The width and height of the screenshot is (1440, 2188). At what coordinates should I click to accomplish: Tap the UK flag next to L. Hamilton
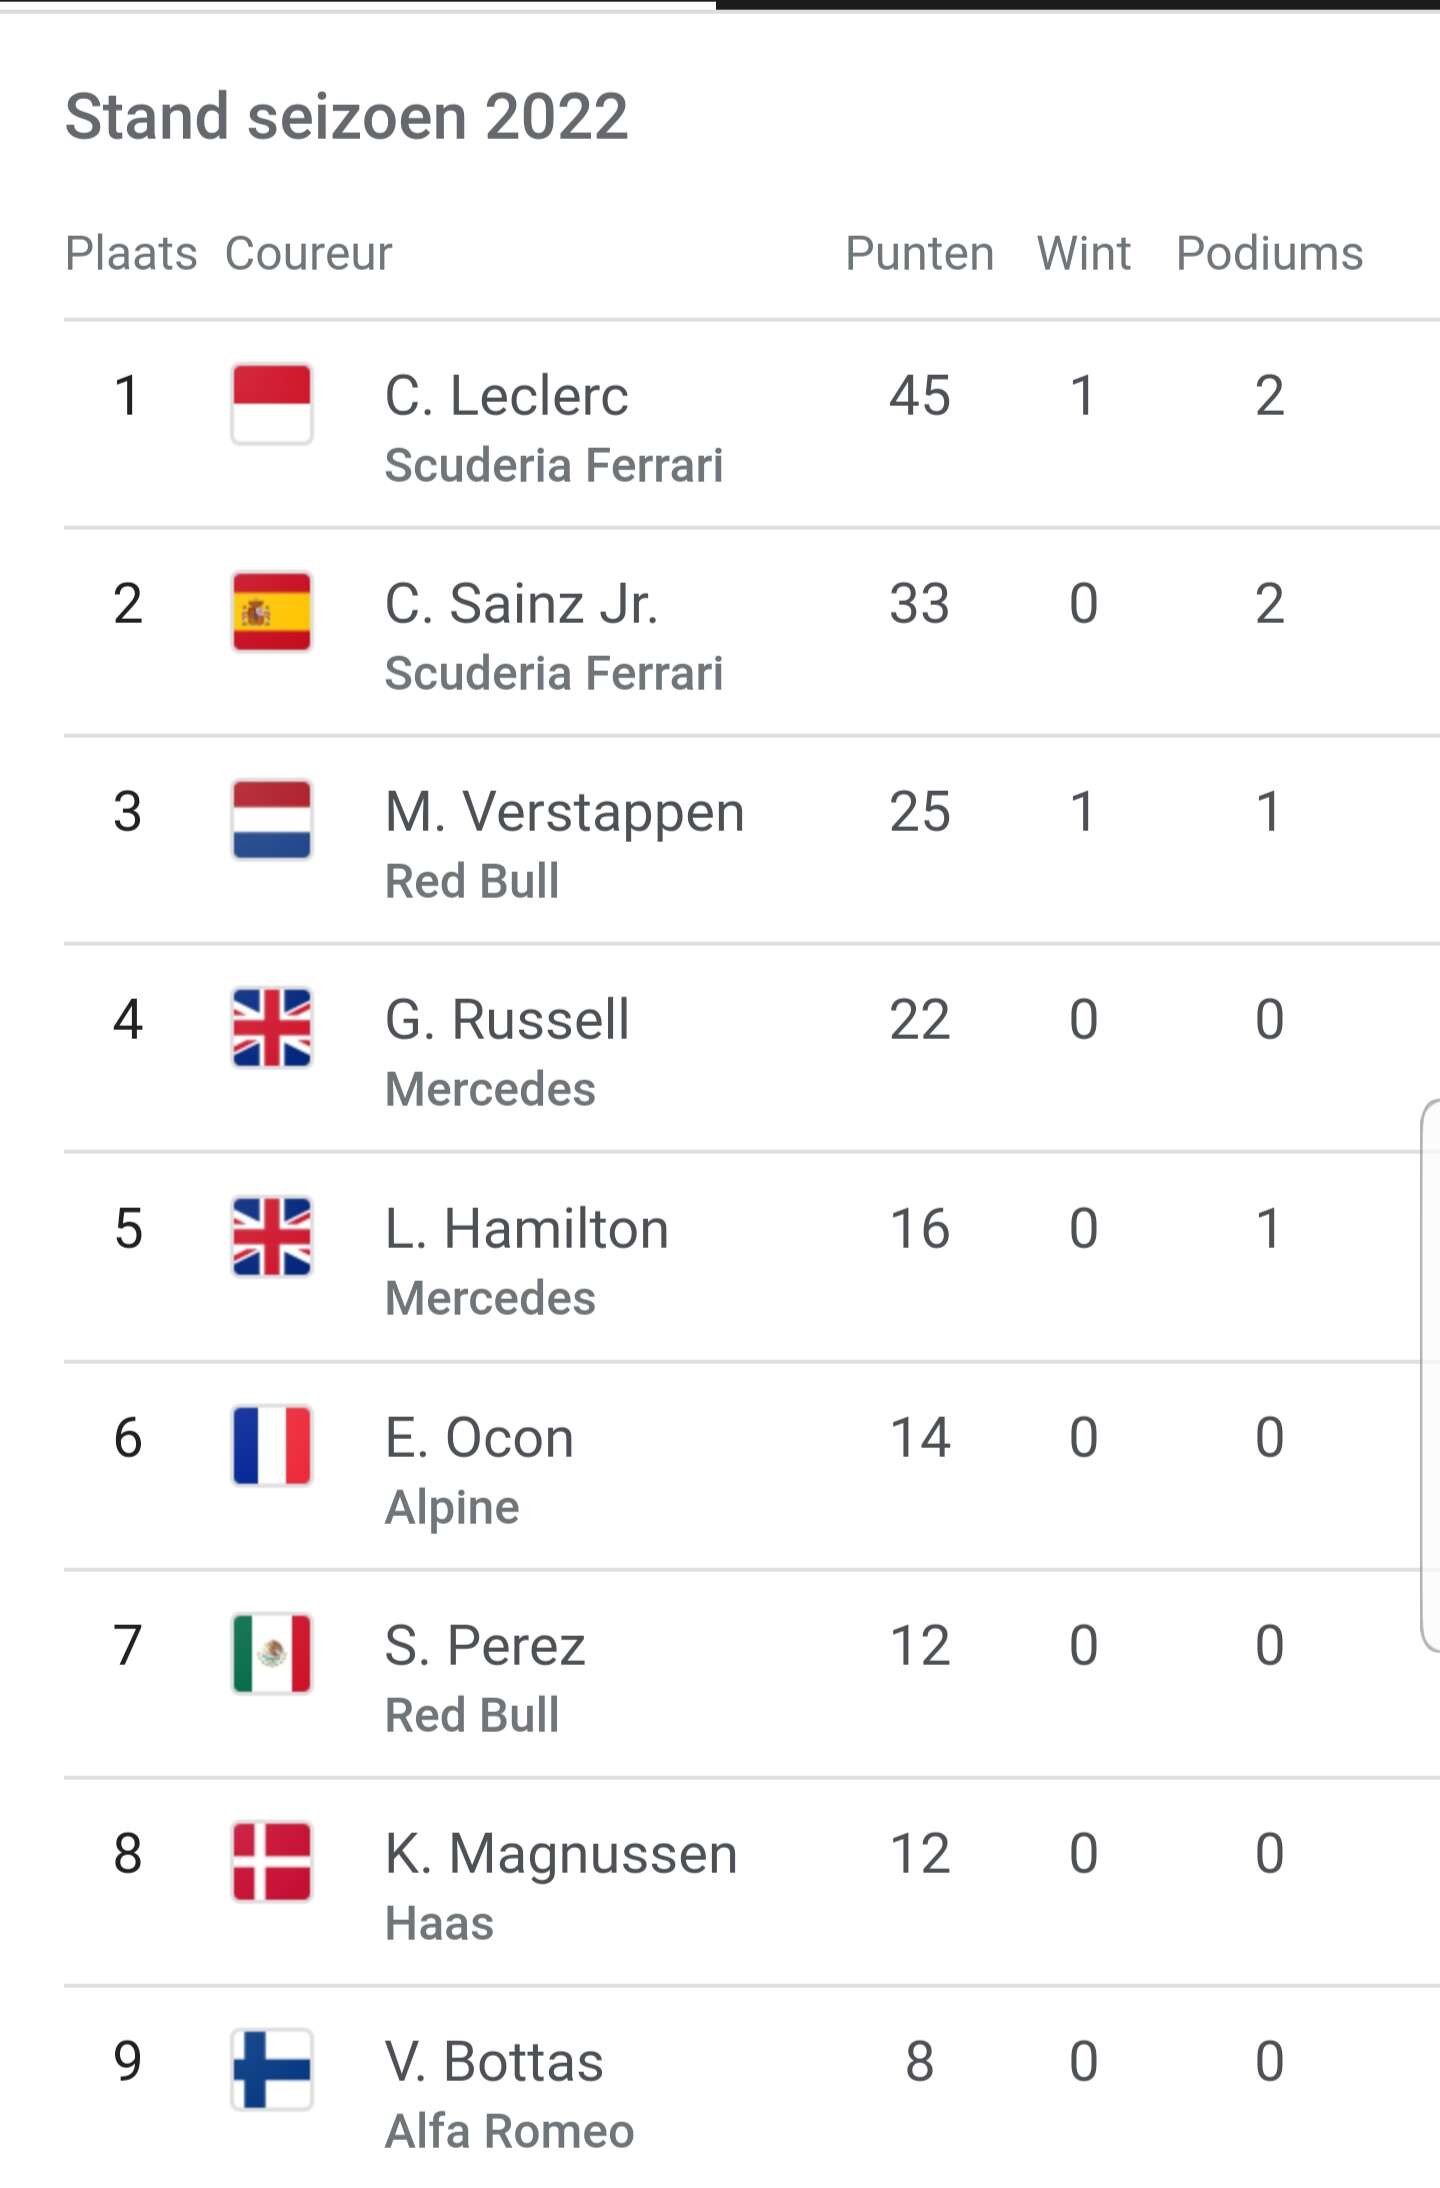[x=272, y=1237]
